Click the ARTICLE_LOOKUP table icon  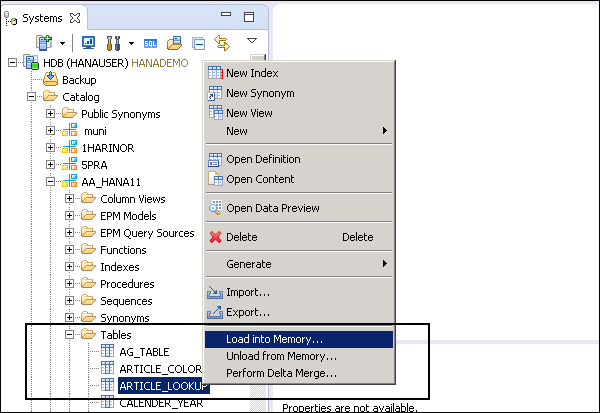point(108,385)
